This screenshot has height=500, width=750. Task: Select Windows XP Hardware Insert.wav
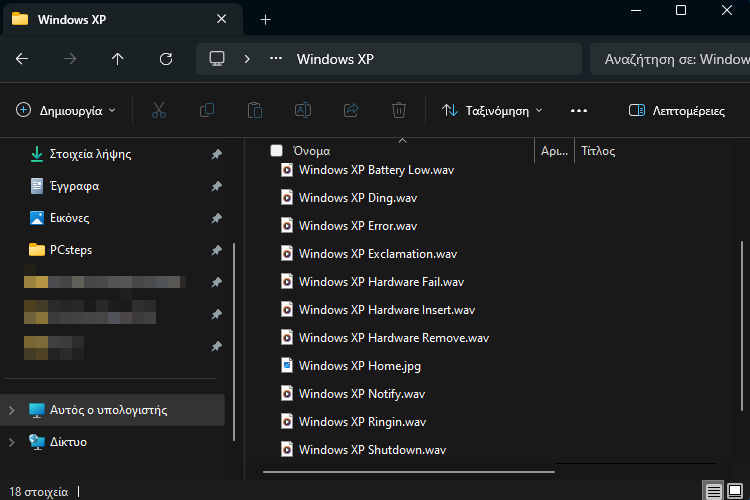tap(387, 310)
